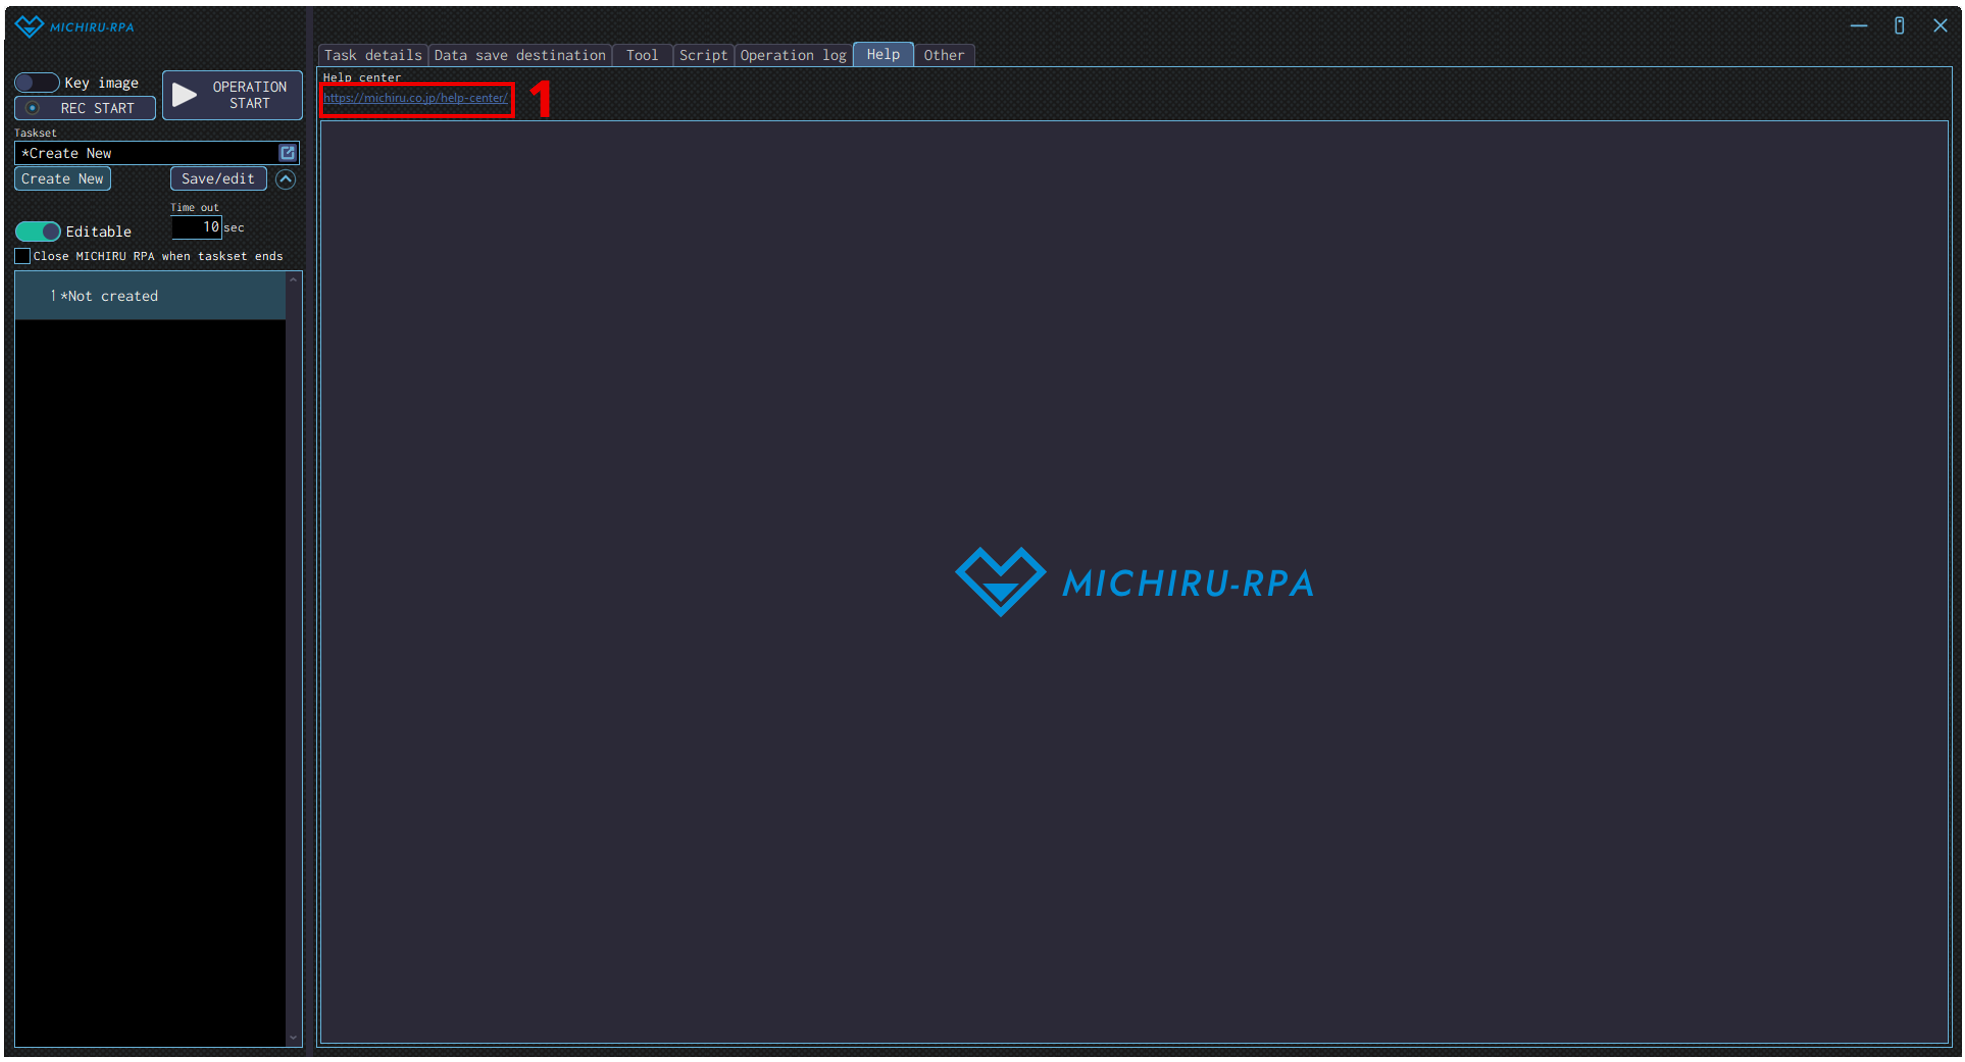
Task: Close the MICHIRU-RPA window
Action: (1940, 26)
